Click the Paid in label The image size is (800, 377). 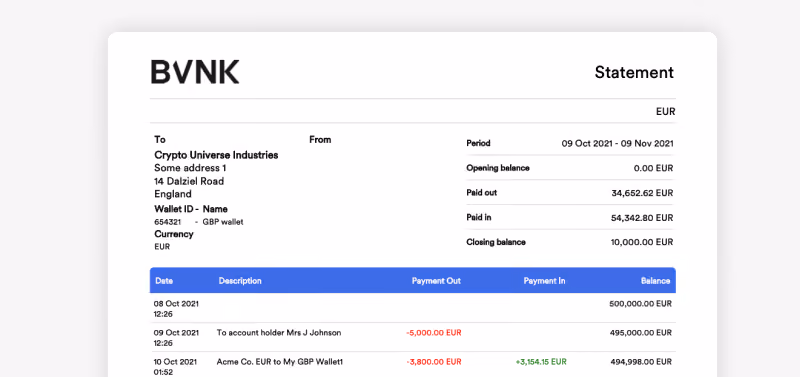[479, 217]
